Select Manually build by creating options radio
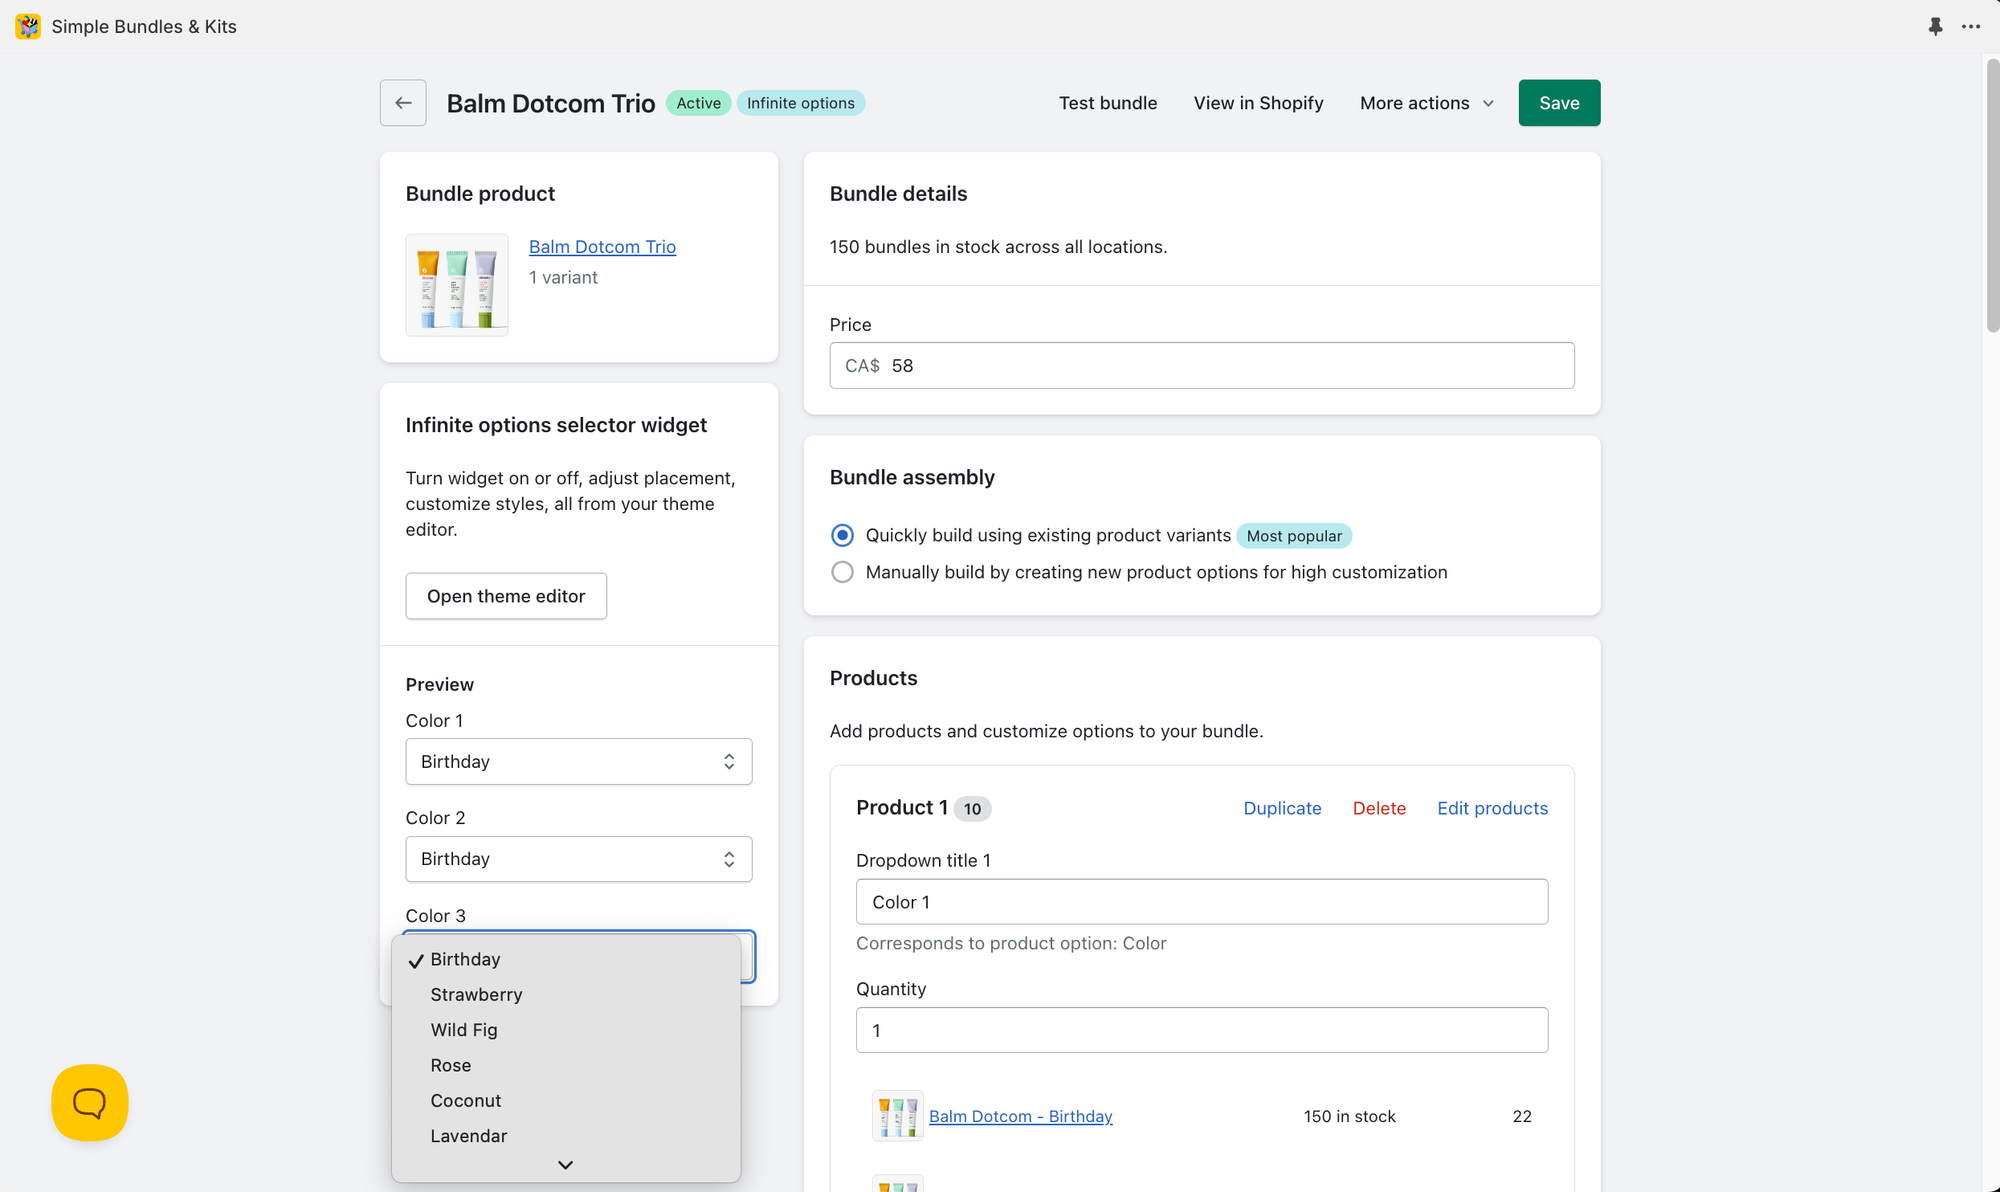This screenshot has height=1192, width=2000. [843, 572]
